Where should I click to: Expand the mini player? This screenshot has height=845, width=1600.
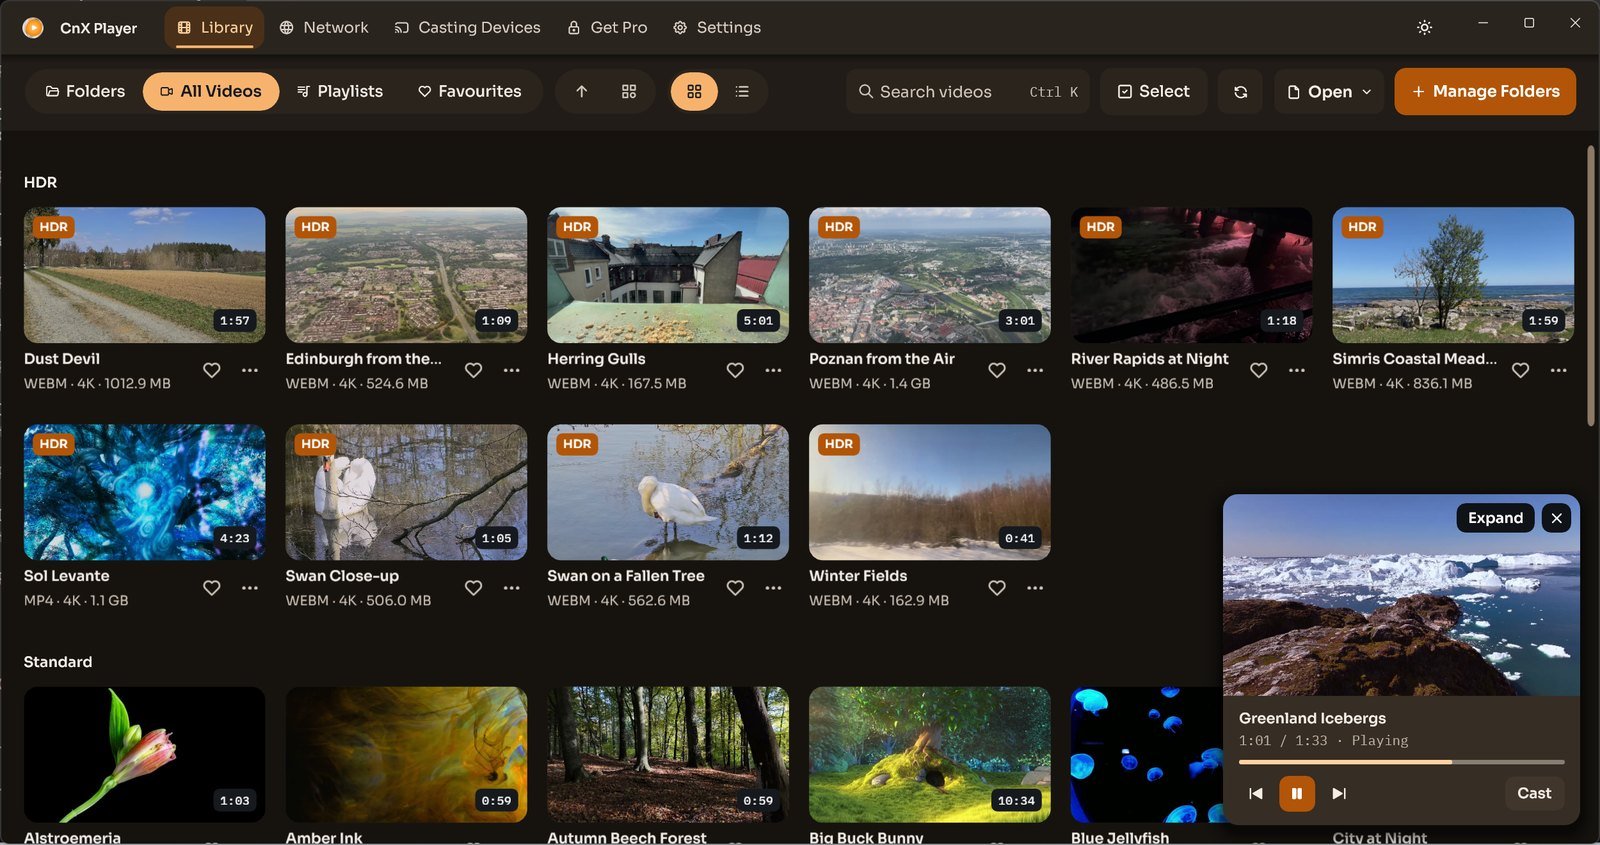point(1495,518)
